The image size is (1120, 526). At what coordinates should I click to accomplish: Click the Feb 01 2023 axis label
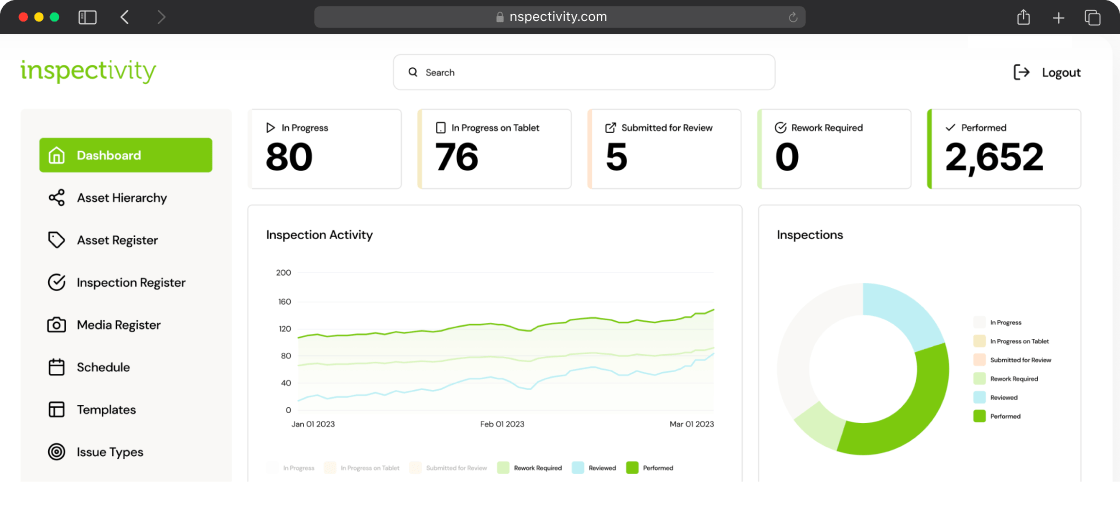tap(502, 424)
